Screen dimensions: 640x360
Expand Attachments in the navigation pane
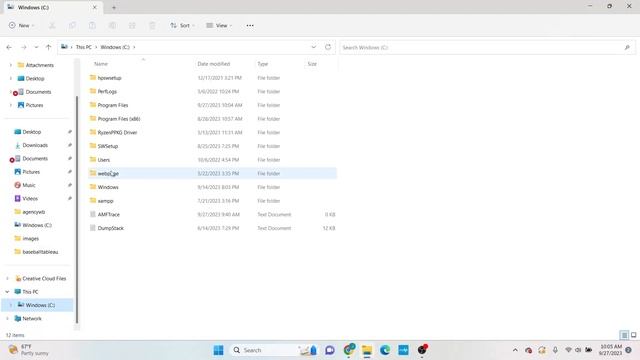(11, 65)
